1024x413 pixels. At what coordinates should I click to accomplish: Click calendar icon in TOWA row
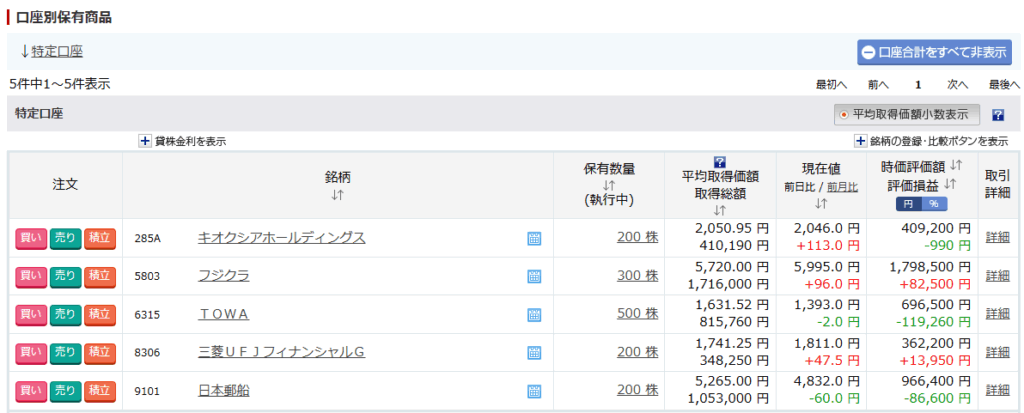[x=534, y=315]
